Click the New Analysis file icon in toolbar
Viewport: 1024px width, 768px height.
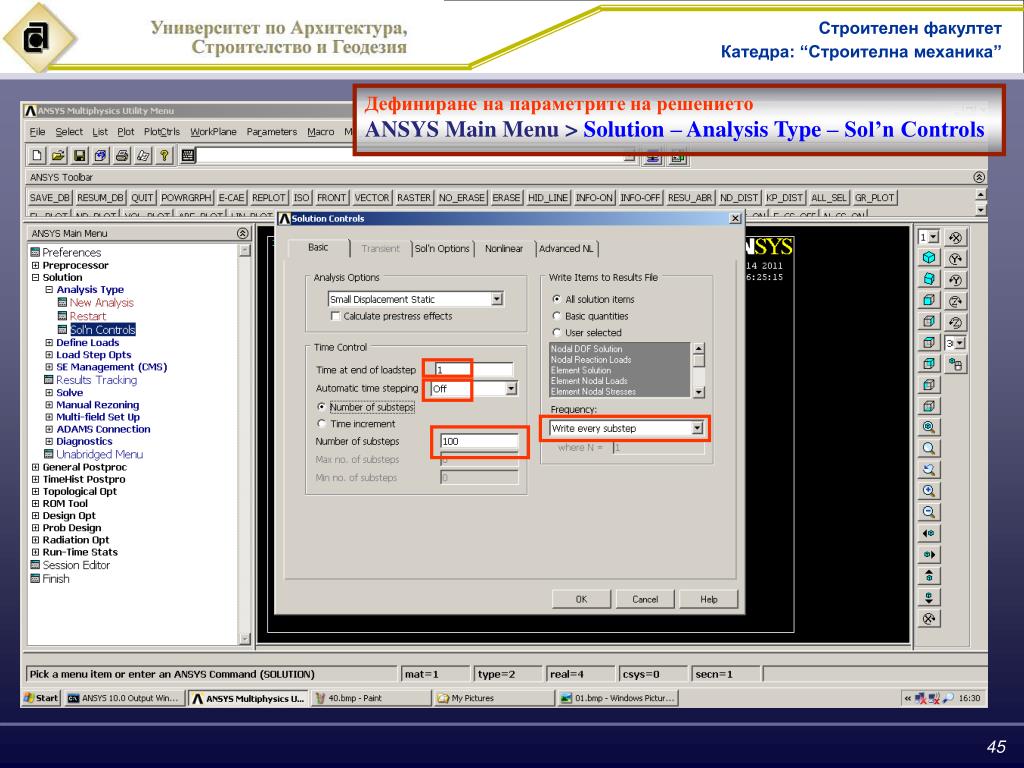click(37, 155)
